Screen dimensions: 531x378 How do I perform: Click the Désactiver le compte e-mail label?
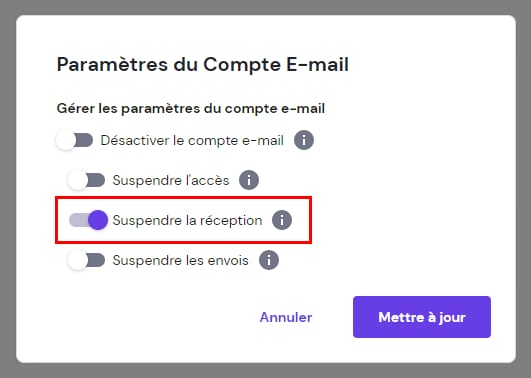(x=192, y=140)
